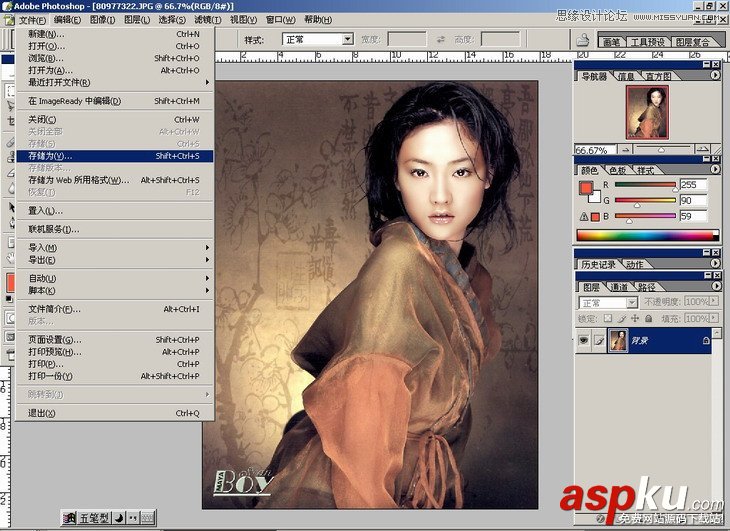Open the 填充 fill arrow popup
The width and height of the screenshot is (730, 531).
point(714,319)
